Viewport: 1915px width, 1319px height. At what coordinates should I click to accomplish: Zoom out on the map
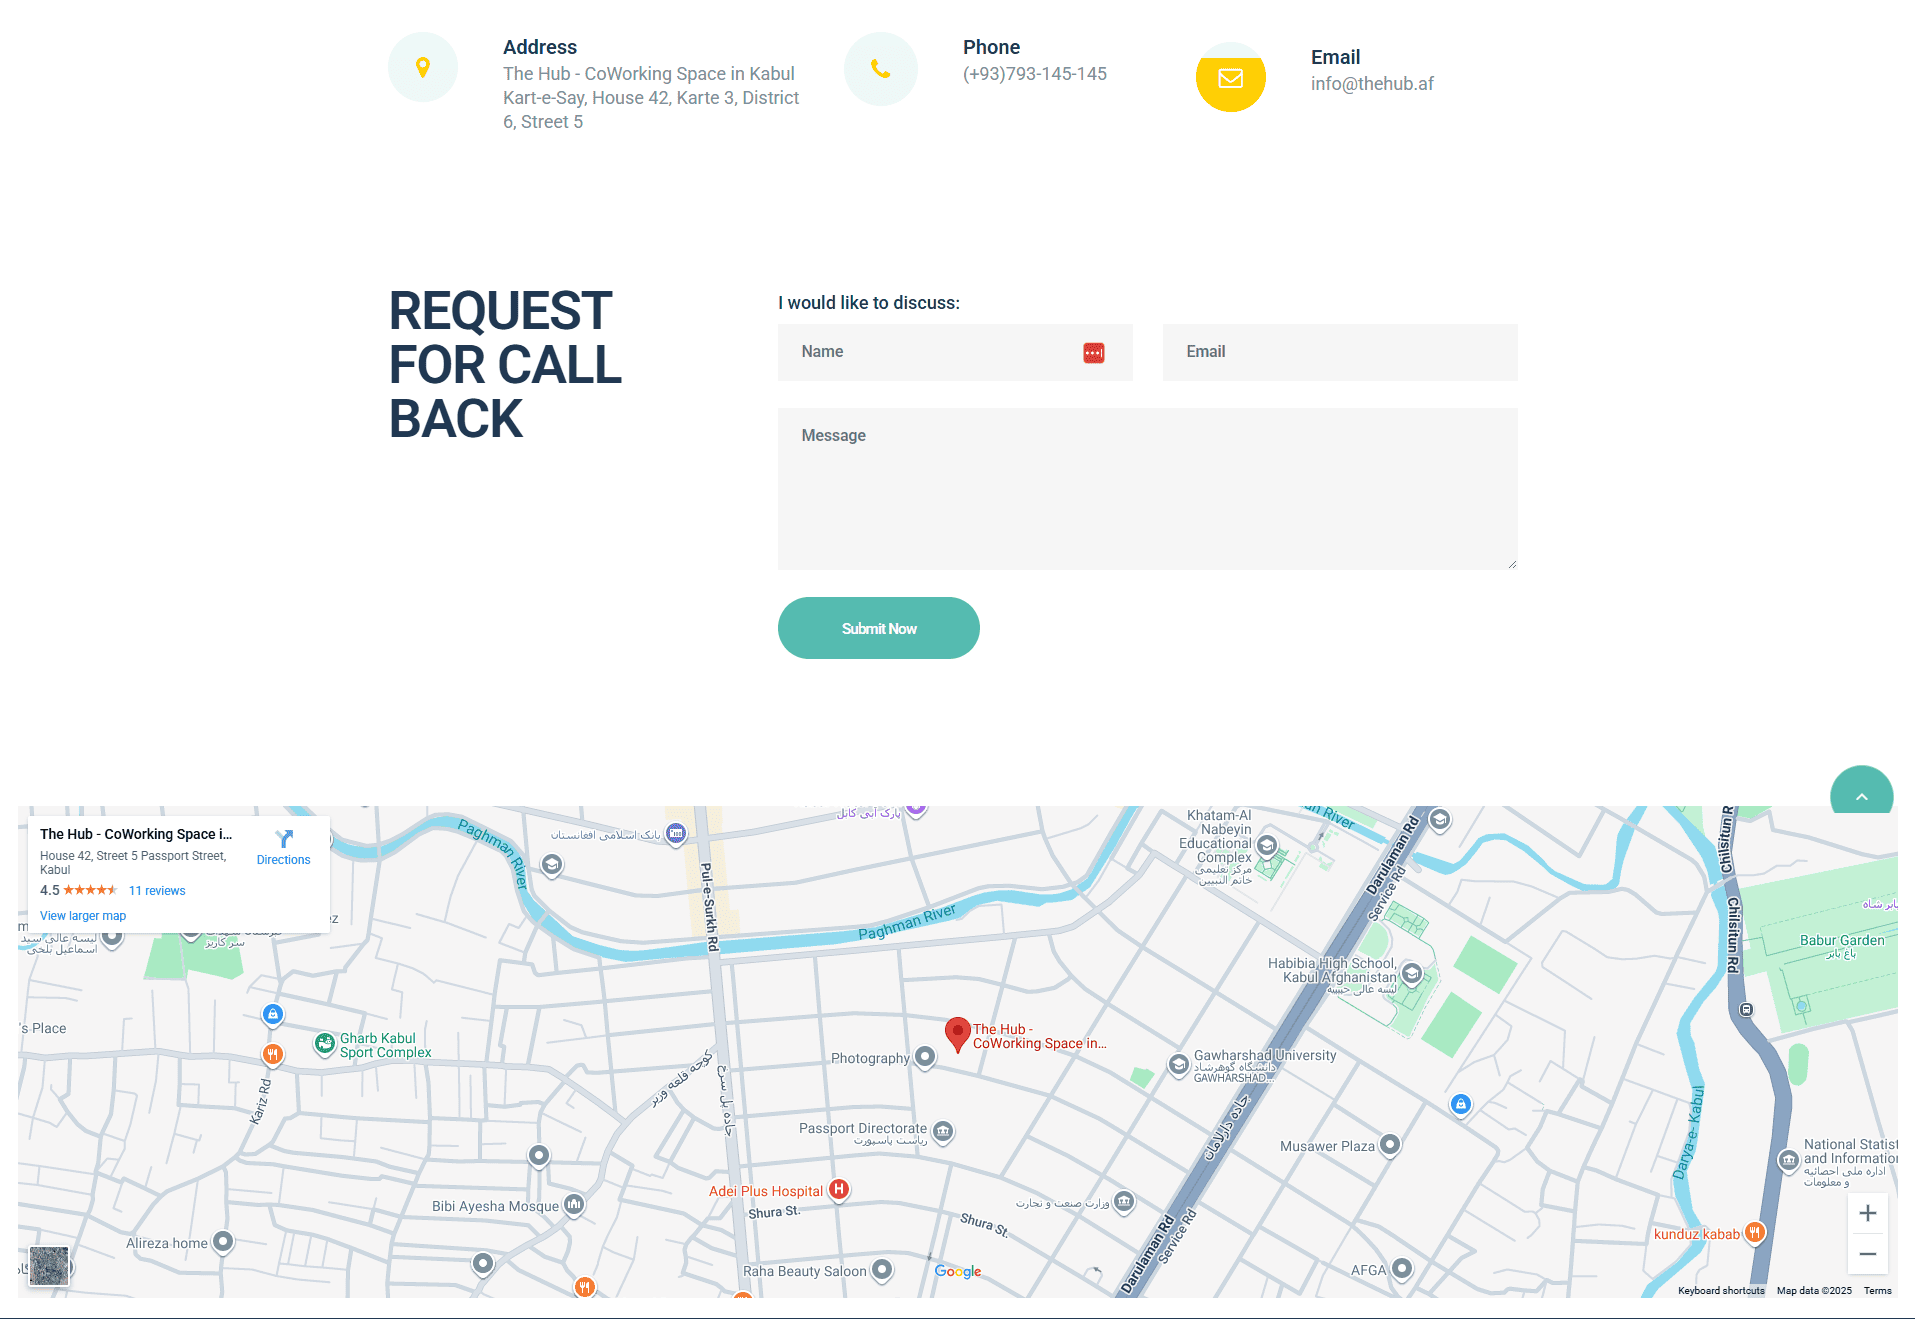point(1867,1254)
